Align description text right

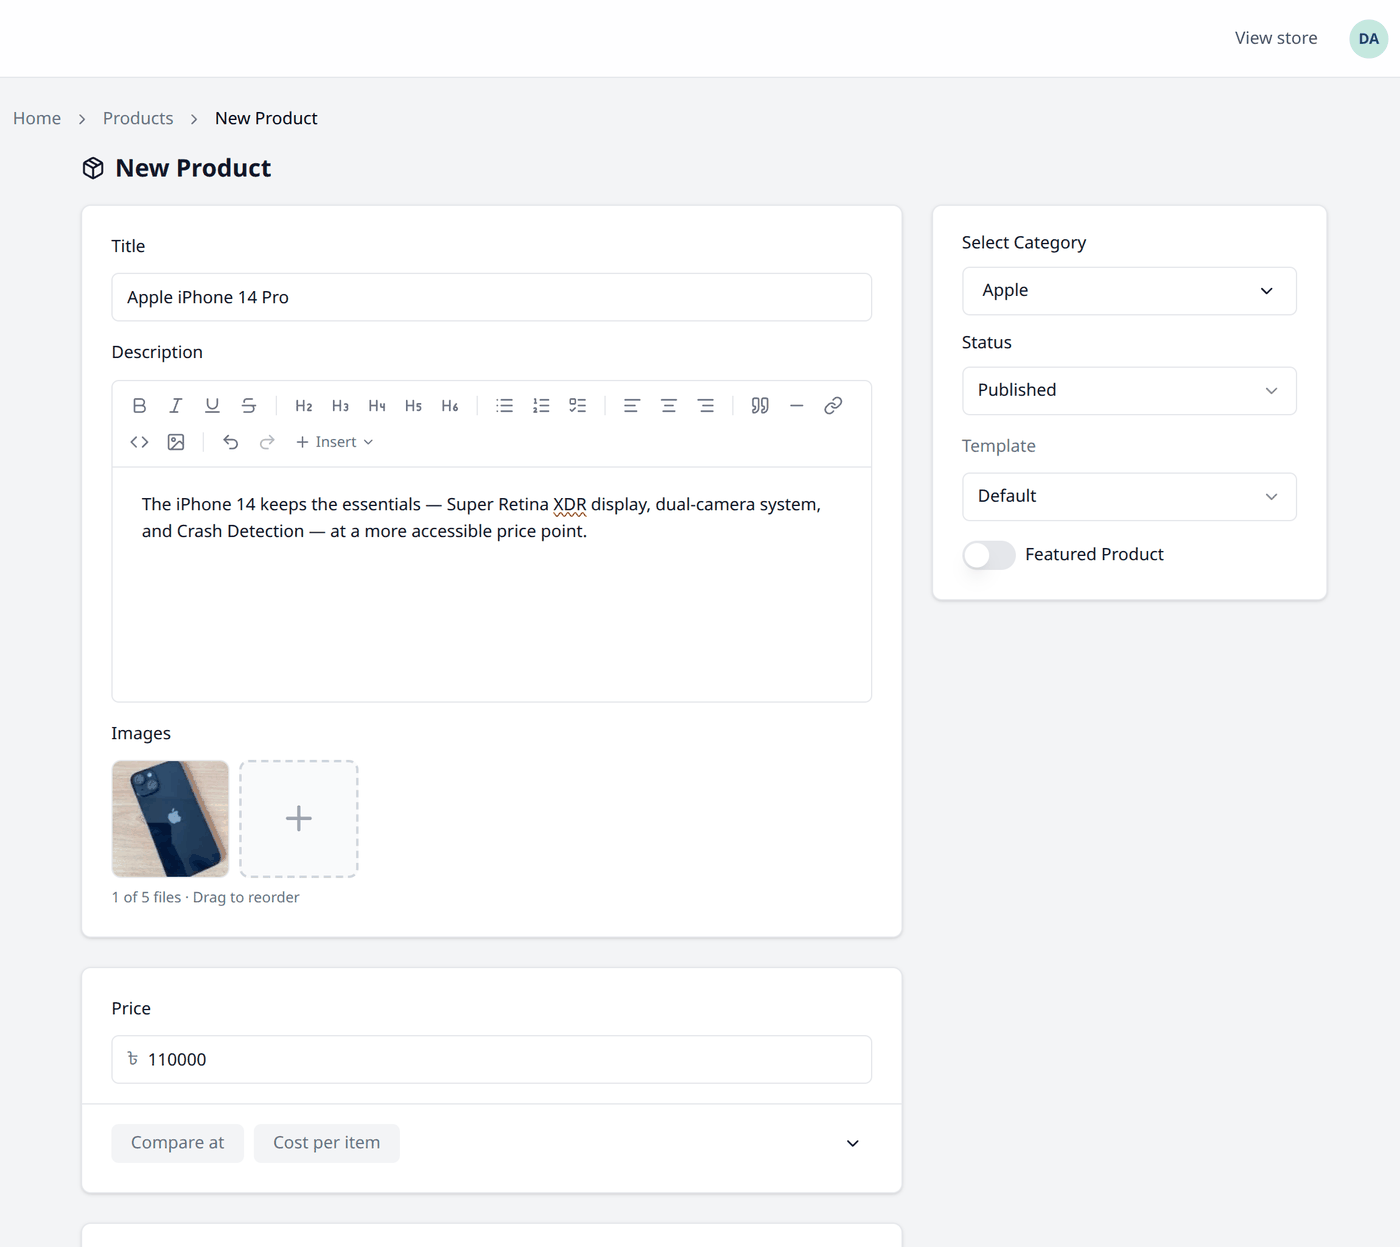pos(706,406)
